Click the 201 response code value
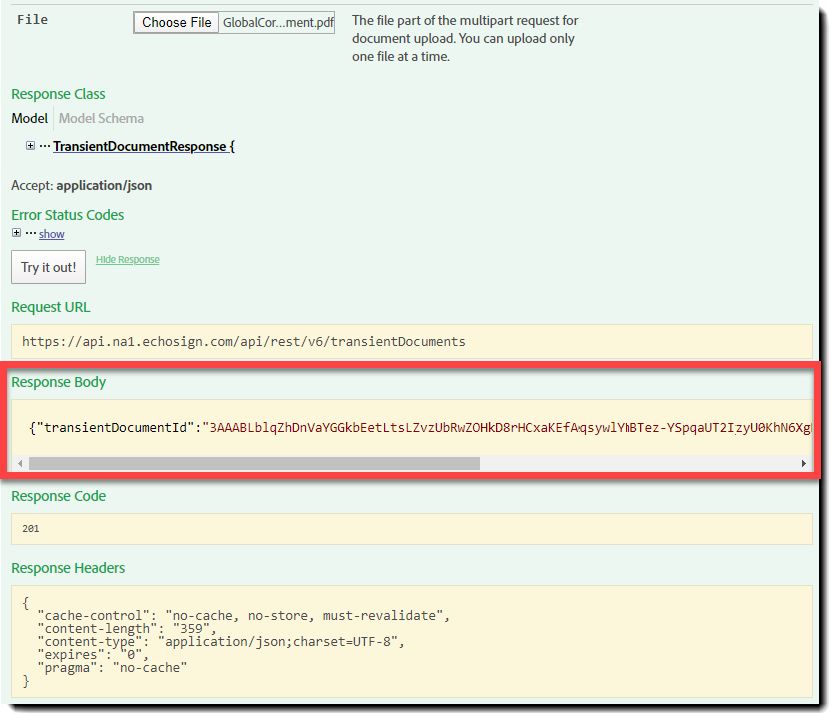 (31, 528)
